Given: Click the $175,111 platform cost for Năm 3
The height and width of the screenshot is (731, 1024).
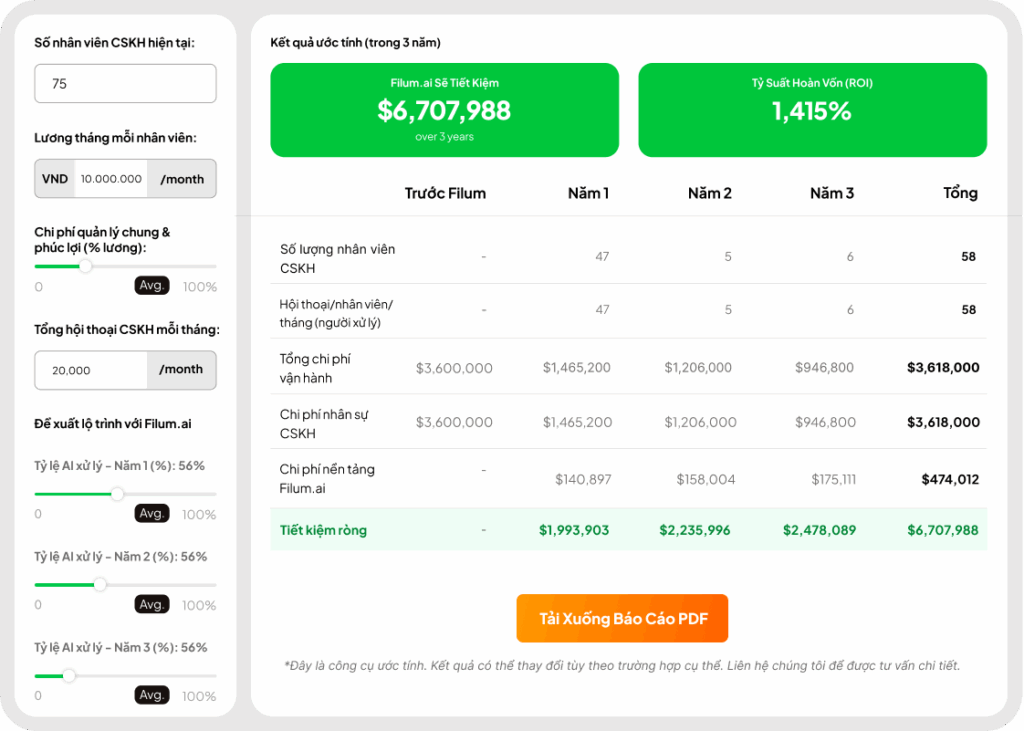Looking at the screenshot, I should point(833,480).
